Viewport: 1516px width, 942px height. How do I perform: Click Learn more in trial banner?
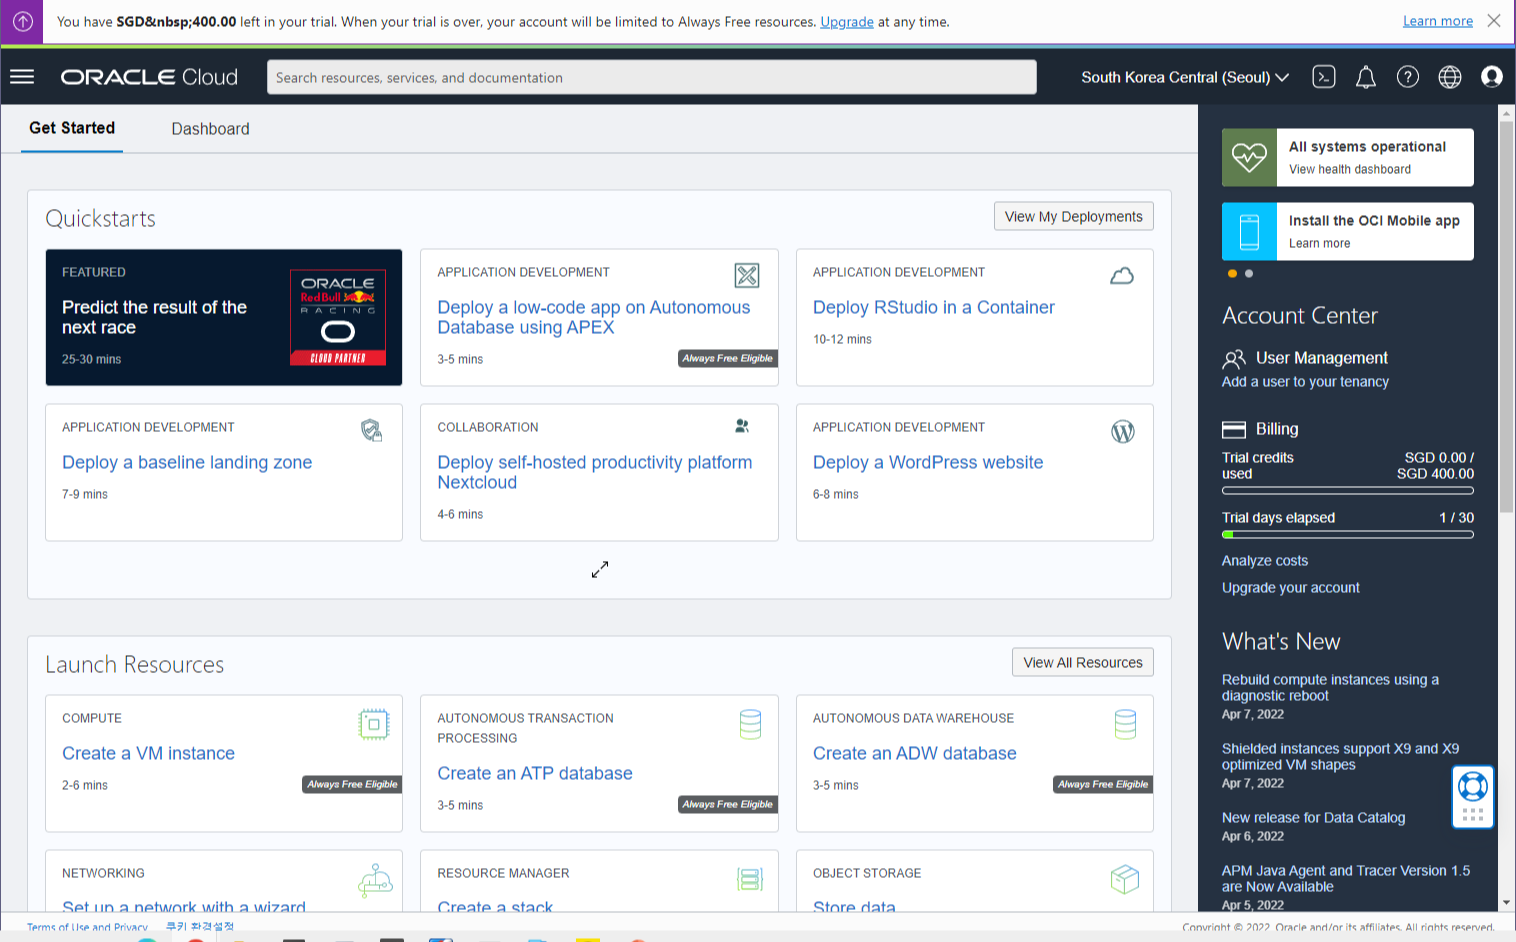pyautogui.click(x=1438, y=21)
